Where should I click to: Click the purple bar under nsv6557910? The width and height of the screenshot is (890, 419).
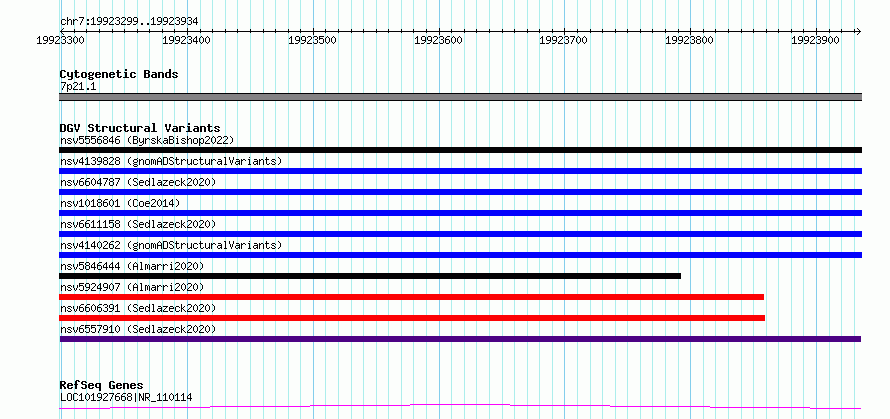[x=460, y=339]
